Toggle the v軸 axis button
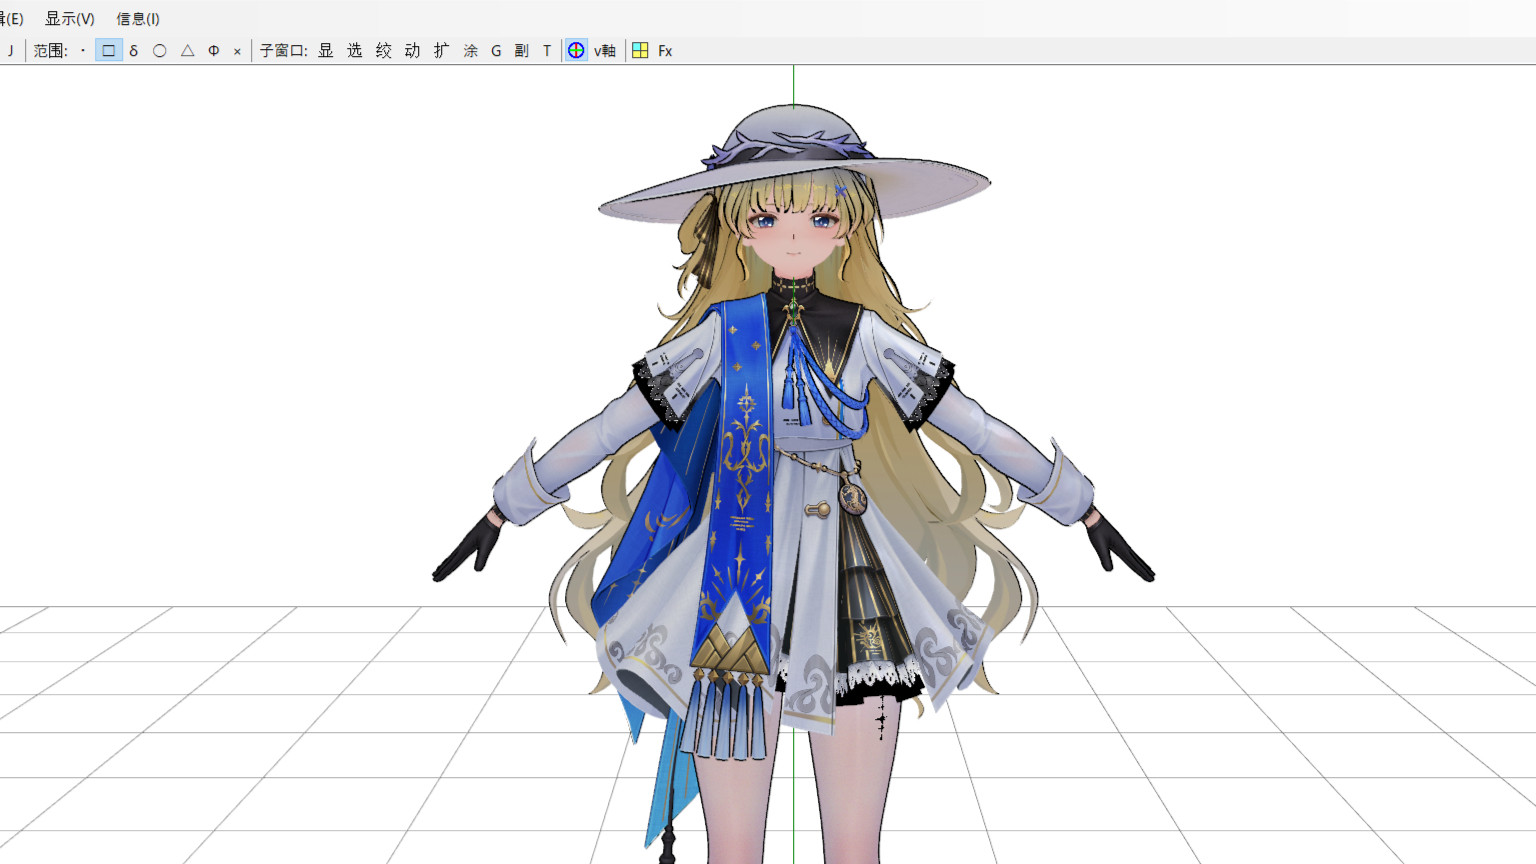The image size is (1536, 864). coord(604,51)
